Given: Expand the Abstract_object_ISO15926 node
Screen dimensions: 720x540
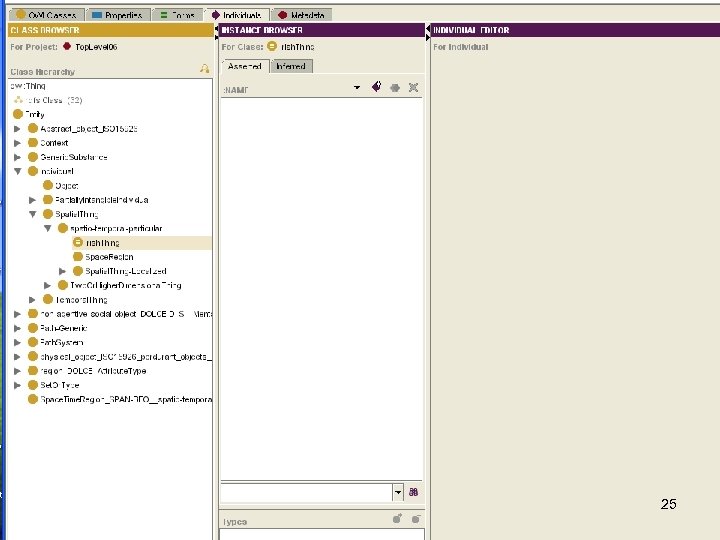Looking at the screenshot, I should [17, 129].
